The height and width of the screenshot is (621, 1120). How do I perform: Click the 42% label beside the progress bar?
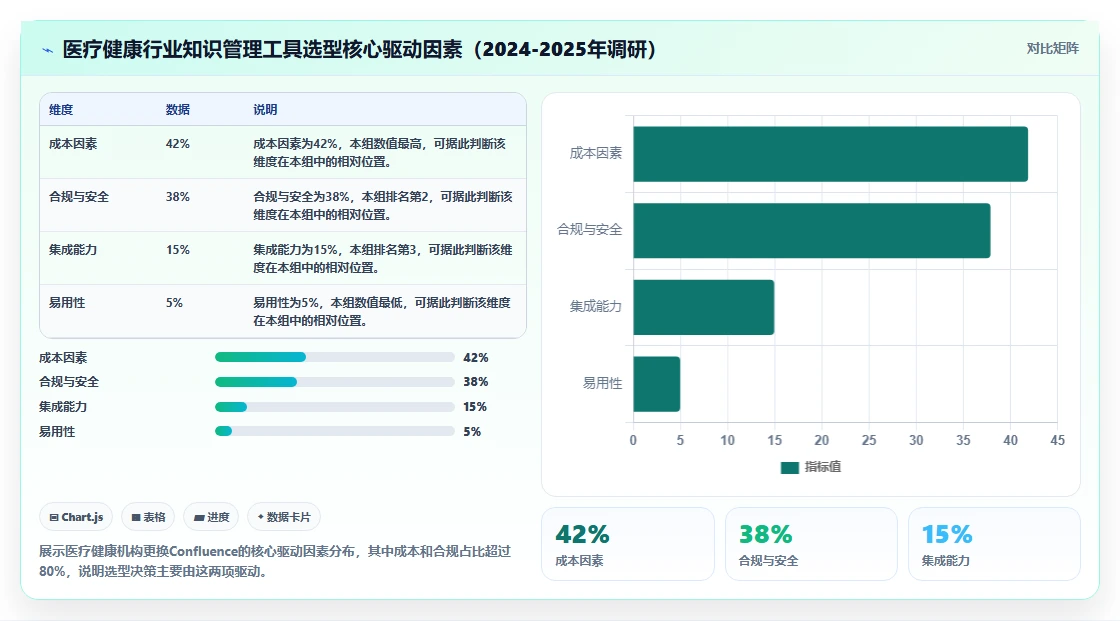click(476, 357)
